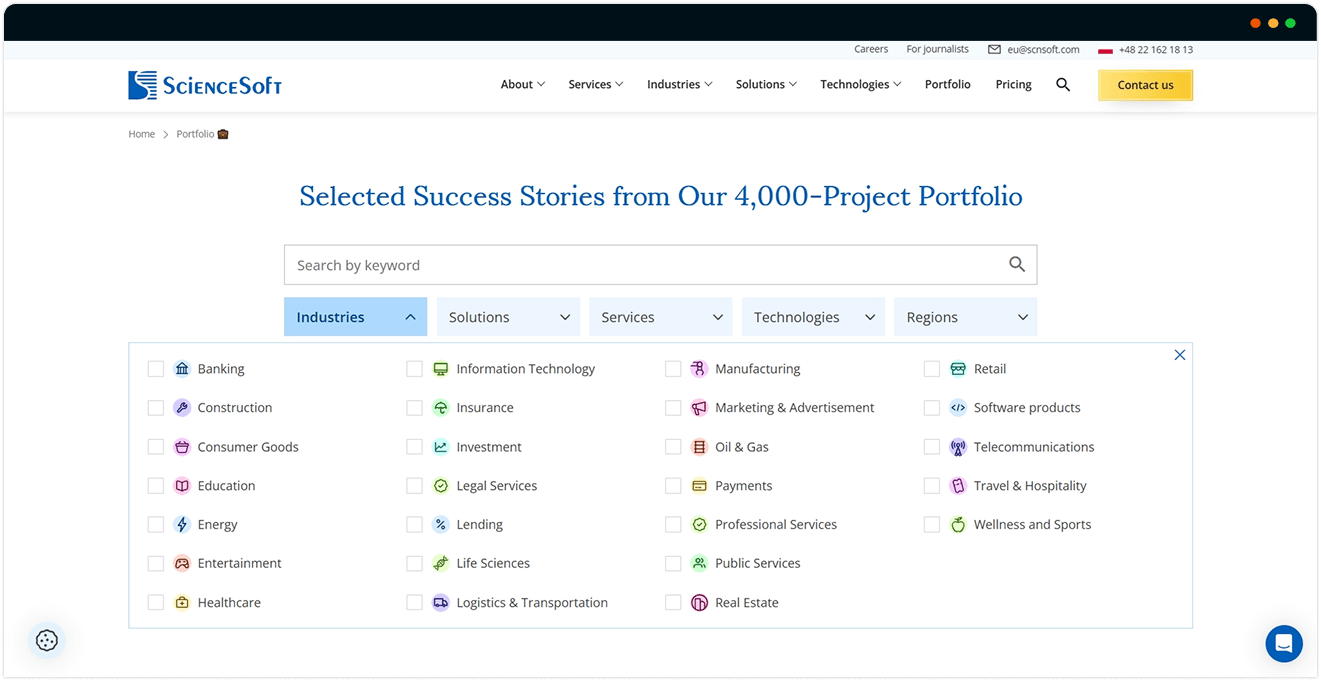
Task: Click the Careers link
Action: point(871,48)
